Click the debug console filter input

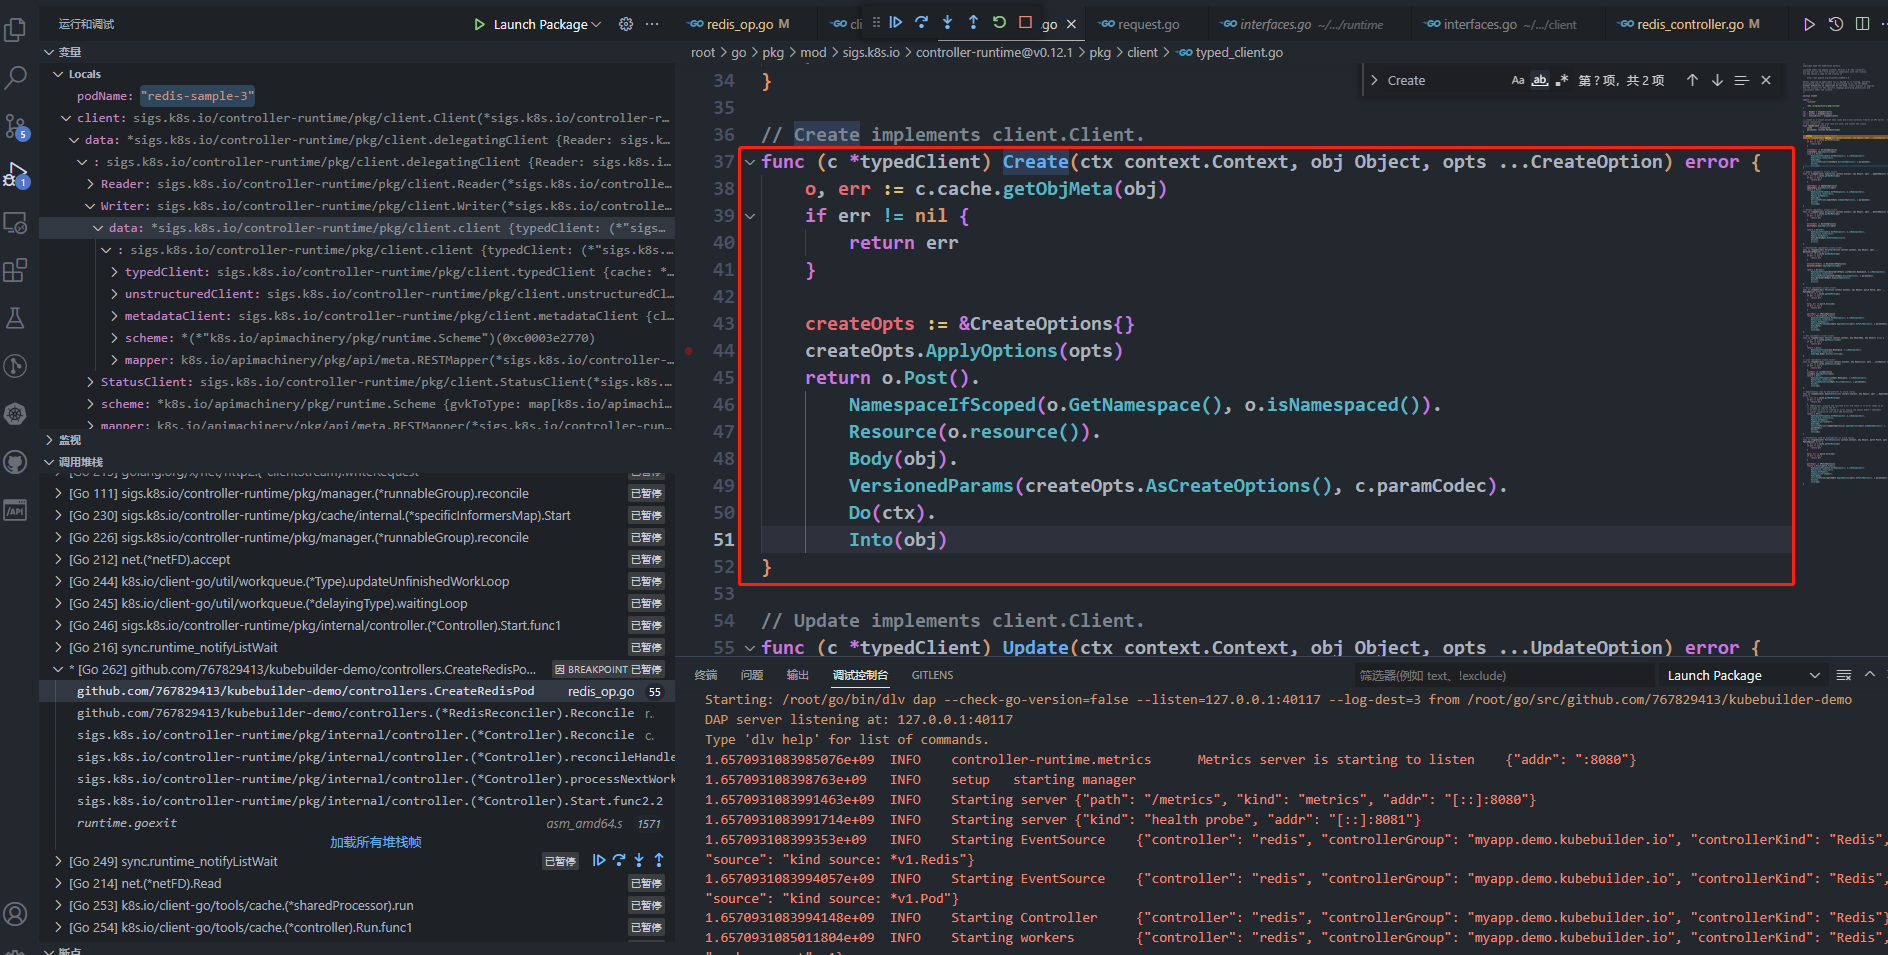coord(1503,675)
